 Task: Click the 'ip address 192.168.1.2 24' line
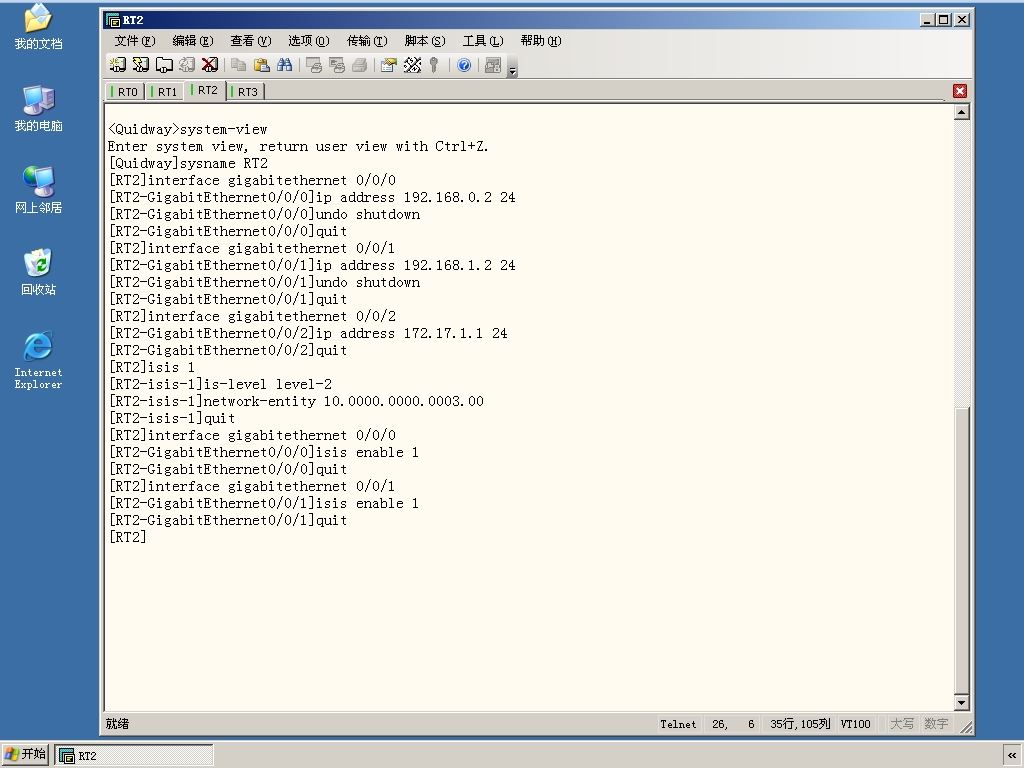tap(312, 265)
